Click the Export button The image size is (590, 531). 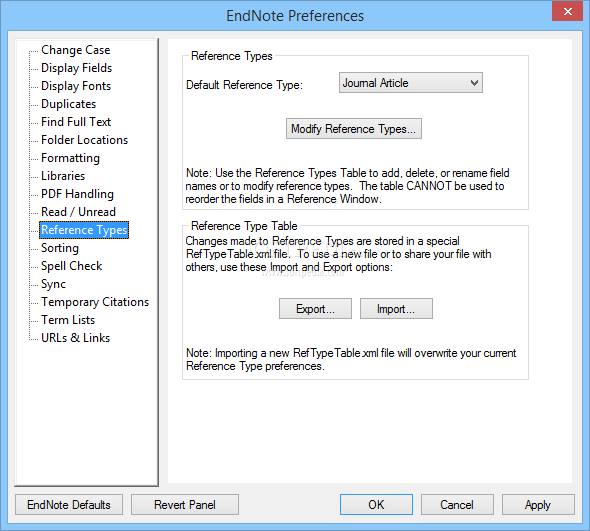coord(315,309)
